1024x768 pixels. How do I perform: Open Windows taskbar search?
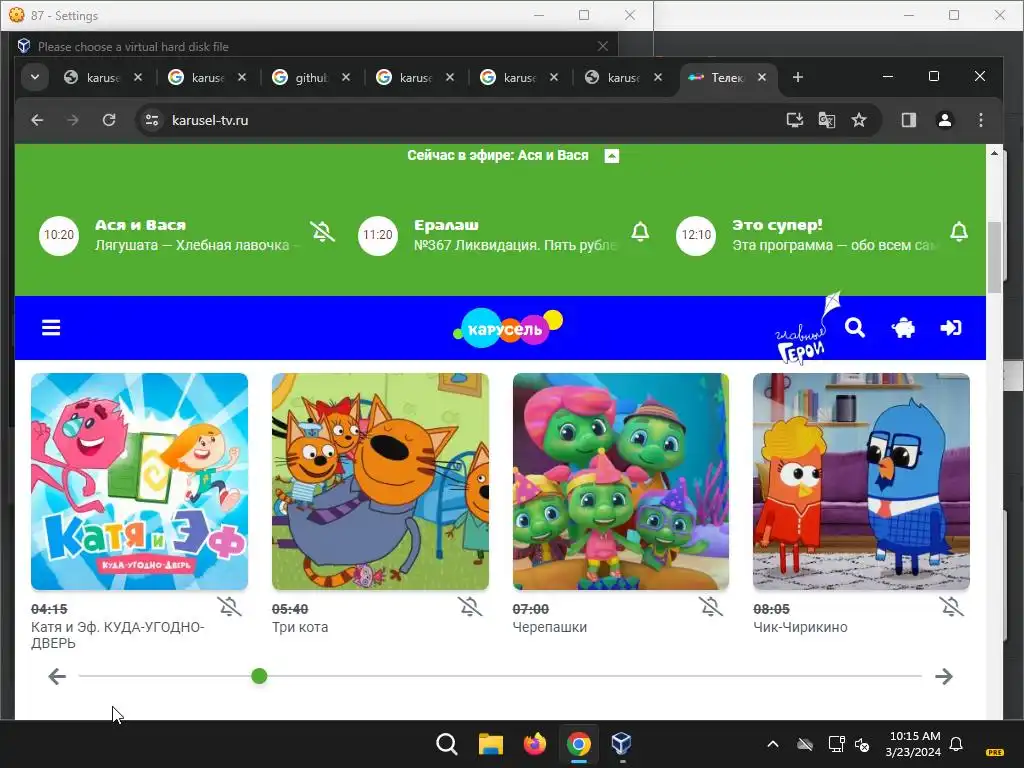[x=447, y=744]
